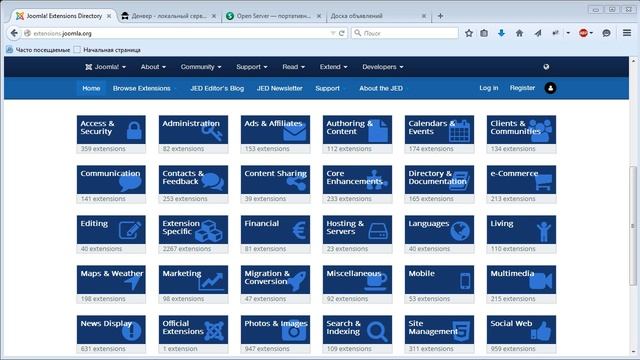
Task: Select the Home tab in JED menu
Action: tap(91, 88)
